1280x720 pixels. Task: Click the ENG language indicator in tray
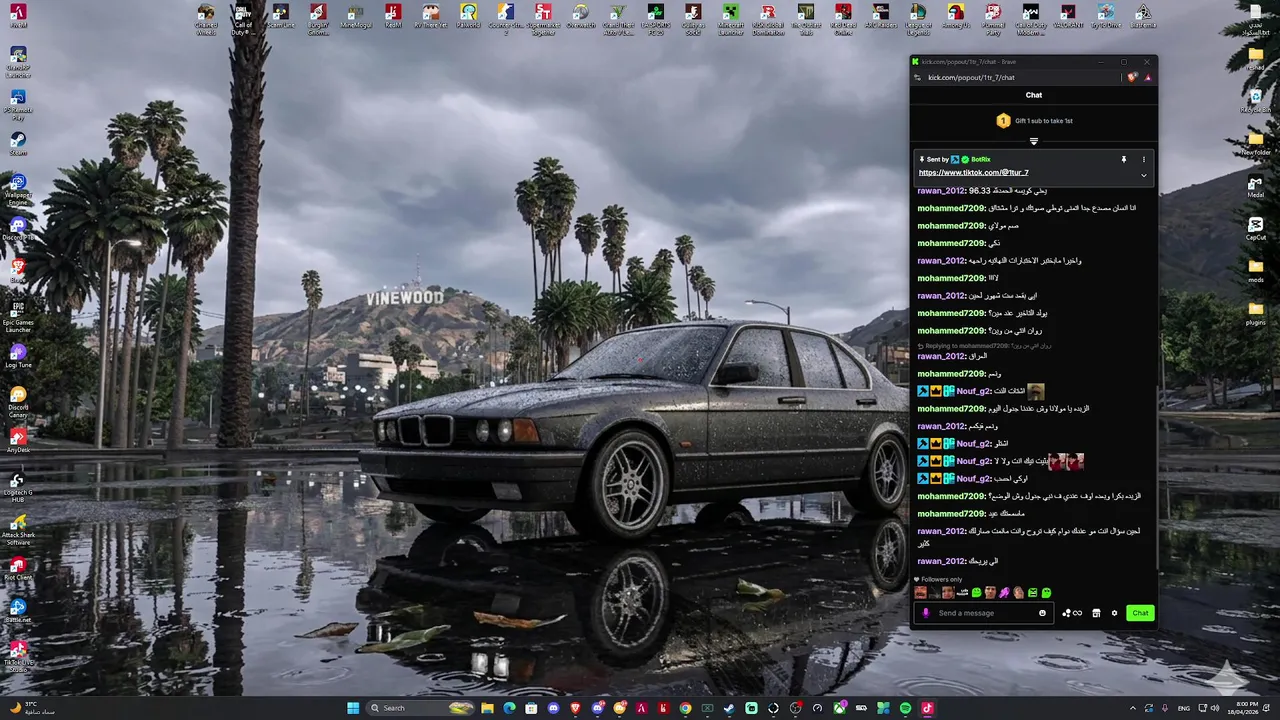point(1184,708)
